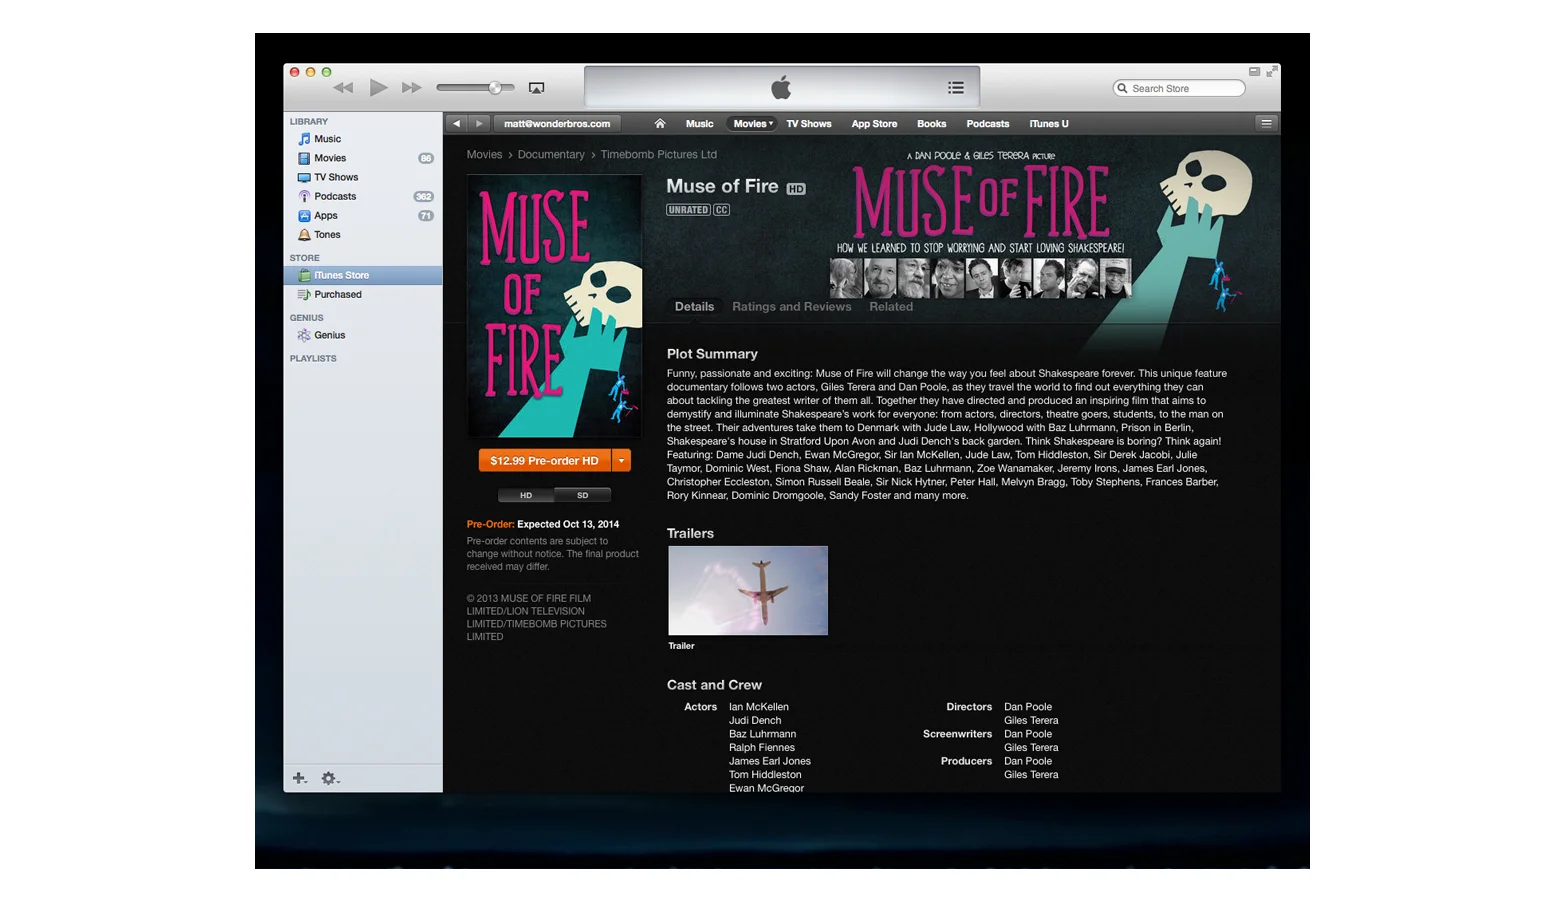Click the store Home icon
1566x900 pixels.
[660, 124]
